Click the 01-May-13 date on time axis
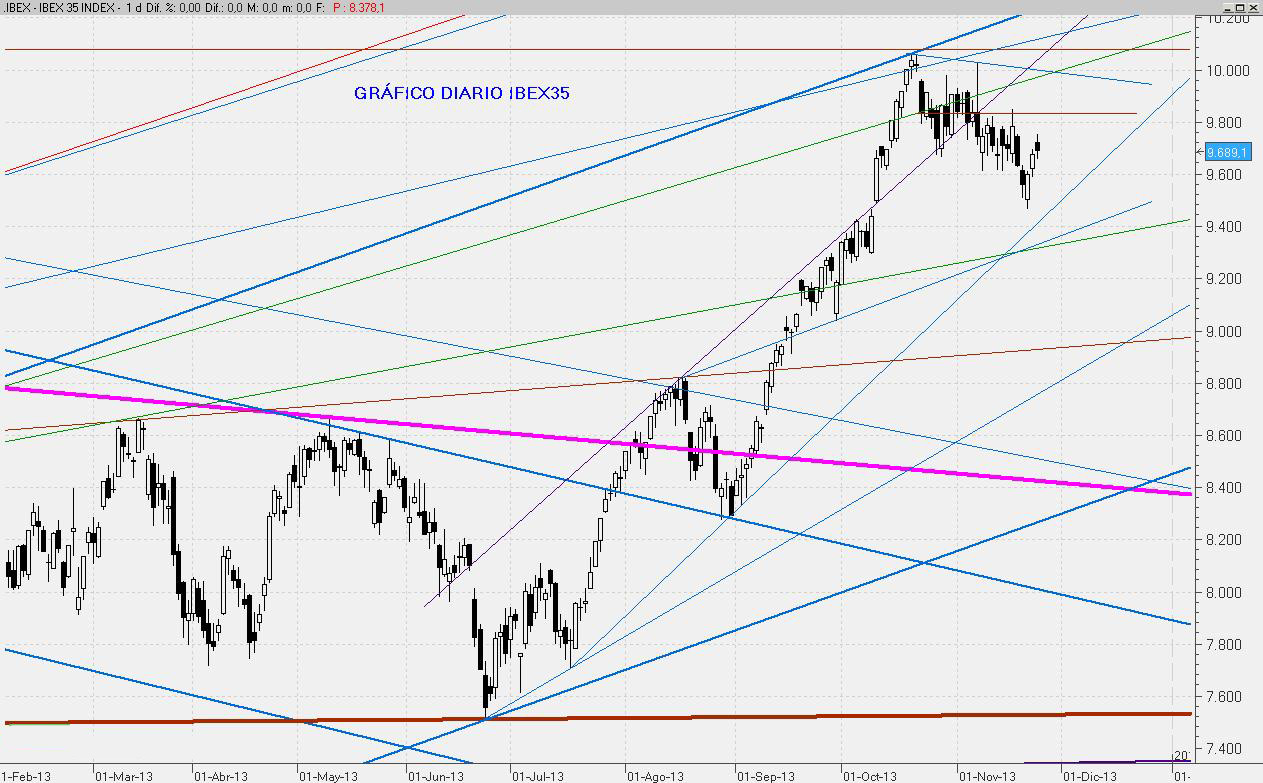This screenshot has height=783, width=1263. pos(329,775)
